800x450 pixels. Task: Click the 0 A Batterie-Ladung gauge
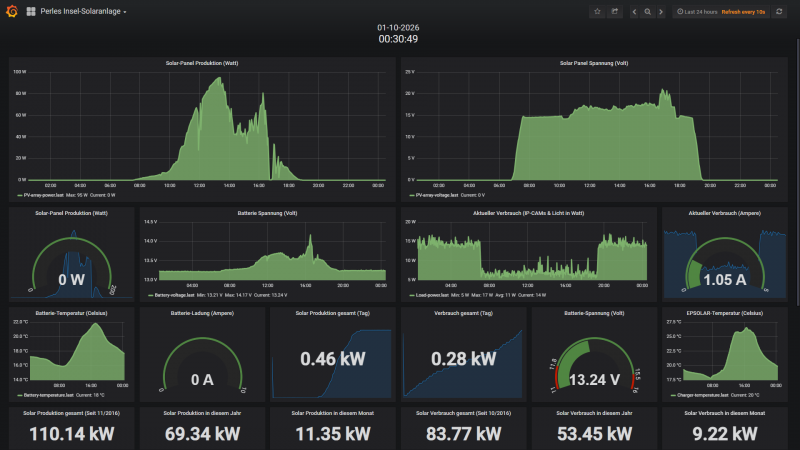[202, 366]
